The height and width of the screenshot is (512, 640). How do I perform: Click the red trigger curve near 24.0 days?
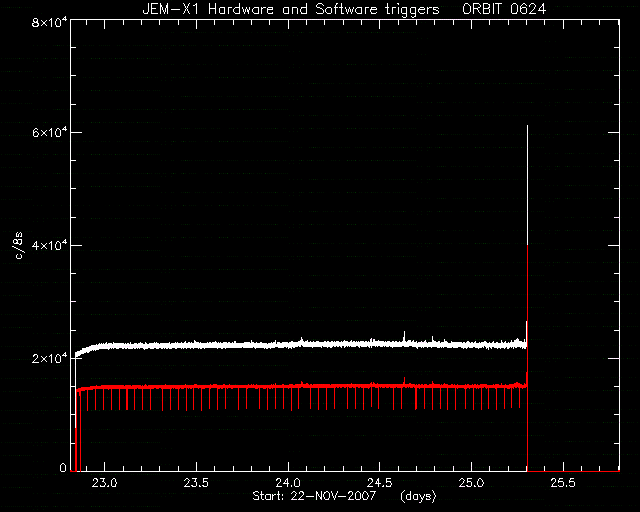click(288, 386)
